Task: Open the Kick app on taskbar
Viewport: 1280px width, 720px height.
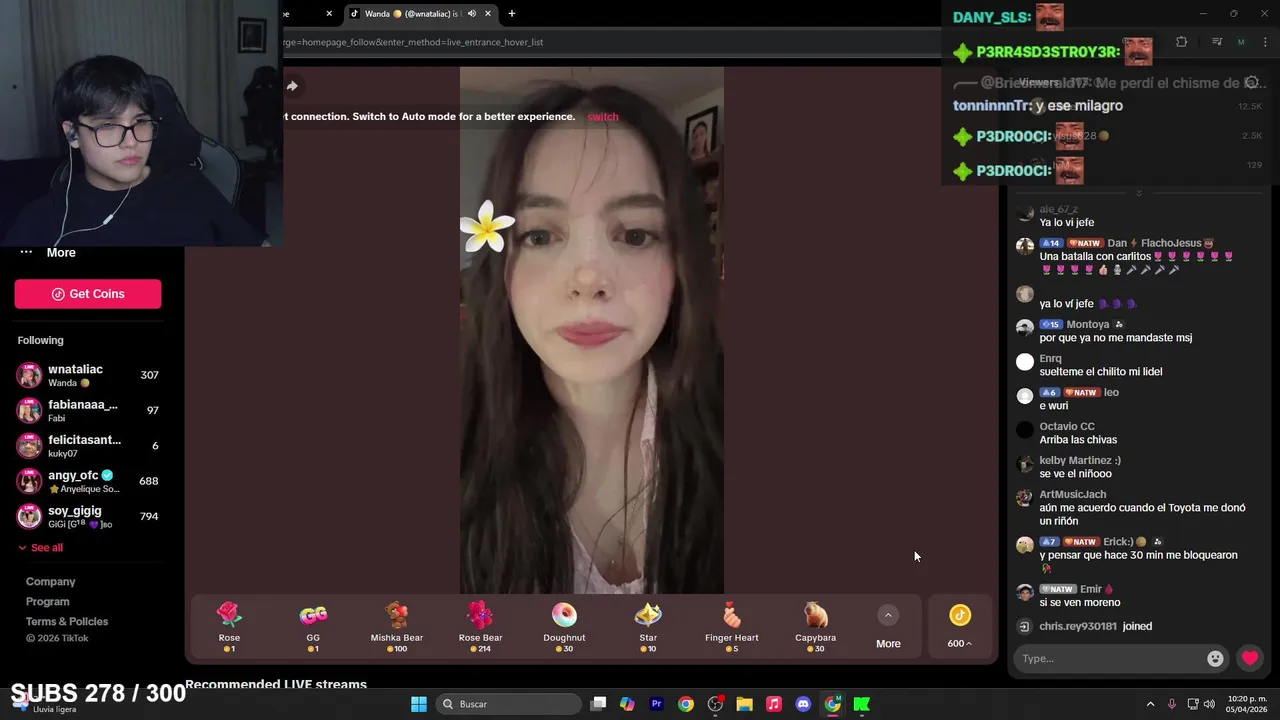Action: tap(862, 704)
